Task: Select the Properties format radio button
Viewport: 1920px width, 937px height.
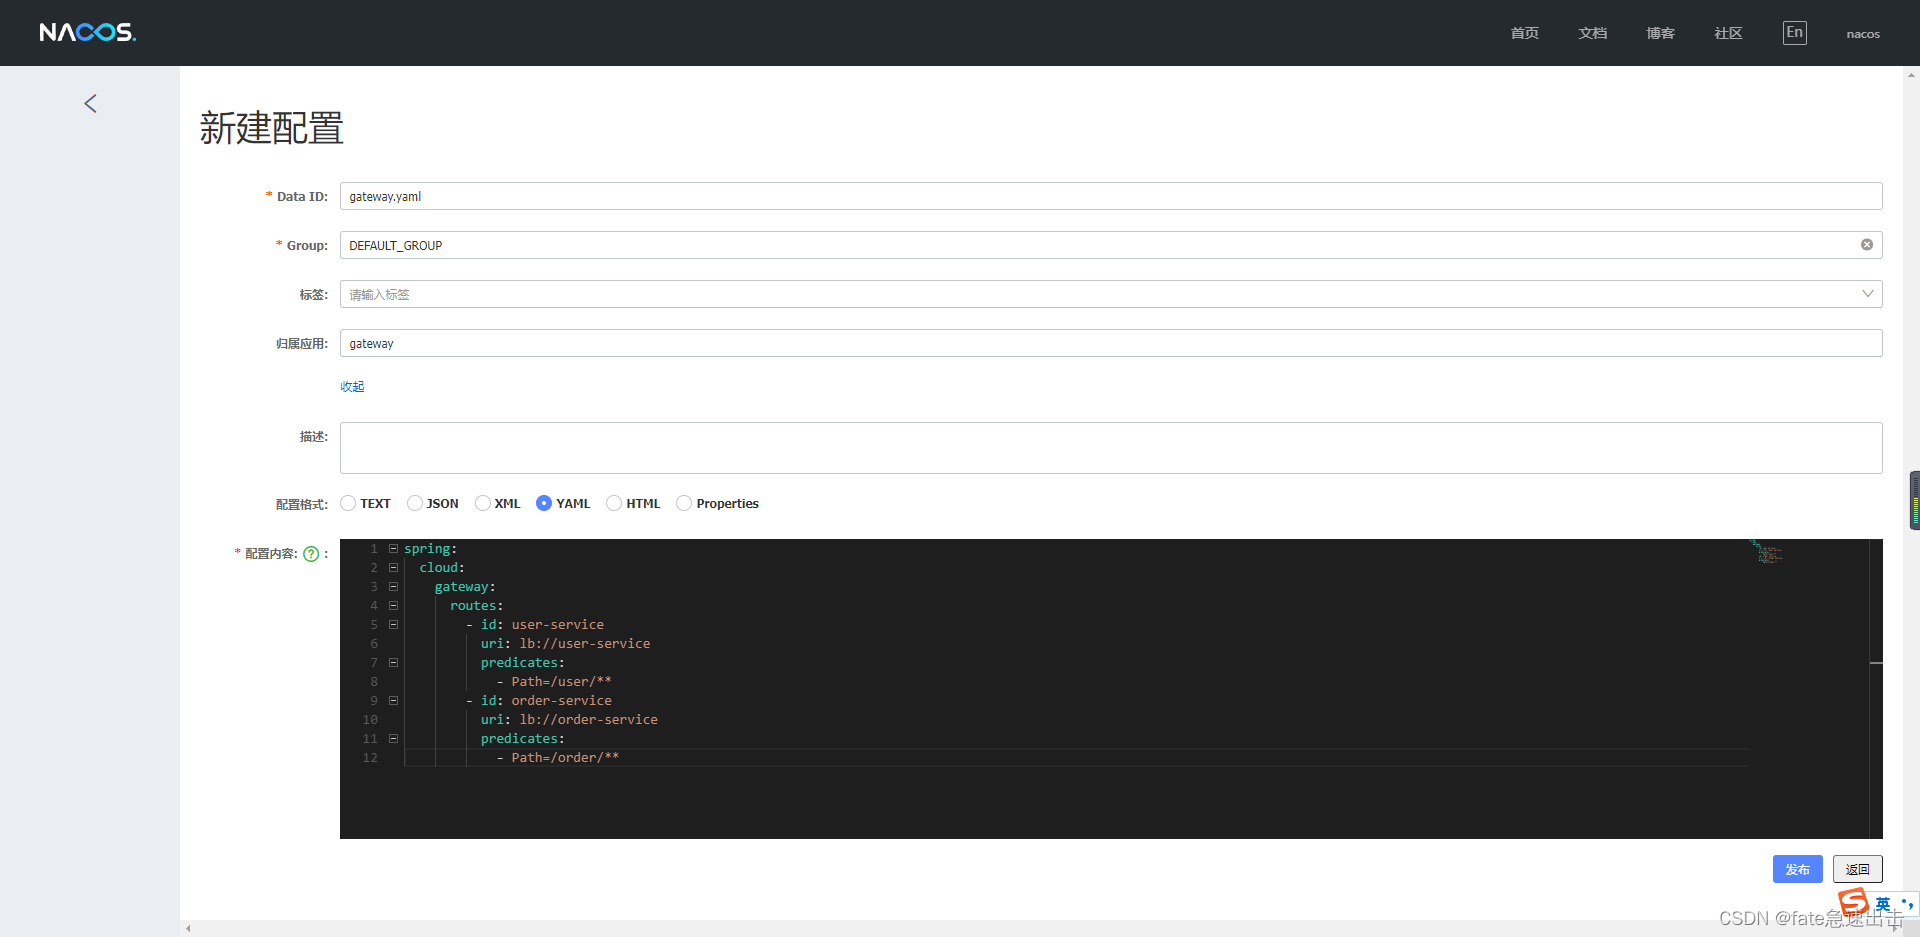Action: 684,503
